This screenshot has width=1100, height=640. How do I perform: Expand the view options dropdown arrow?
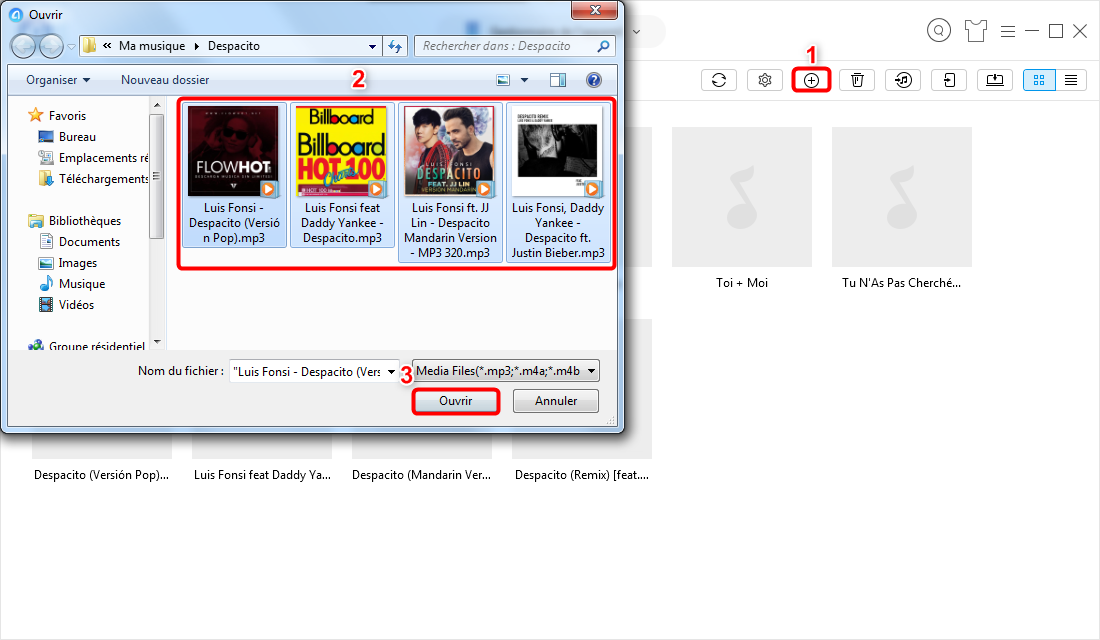click(x=524, y=80)
